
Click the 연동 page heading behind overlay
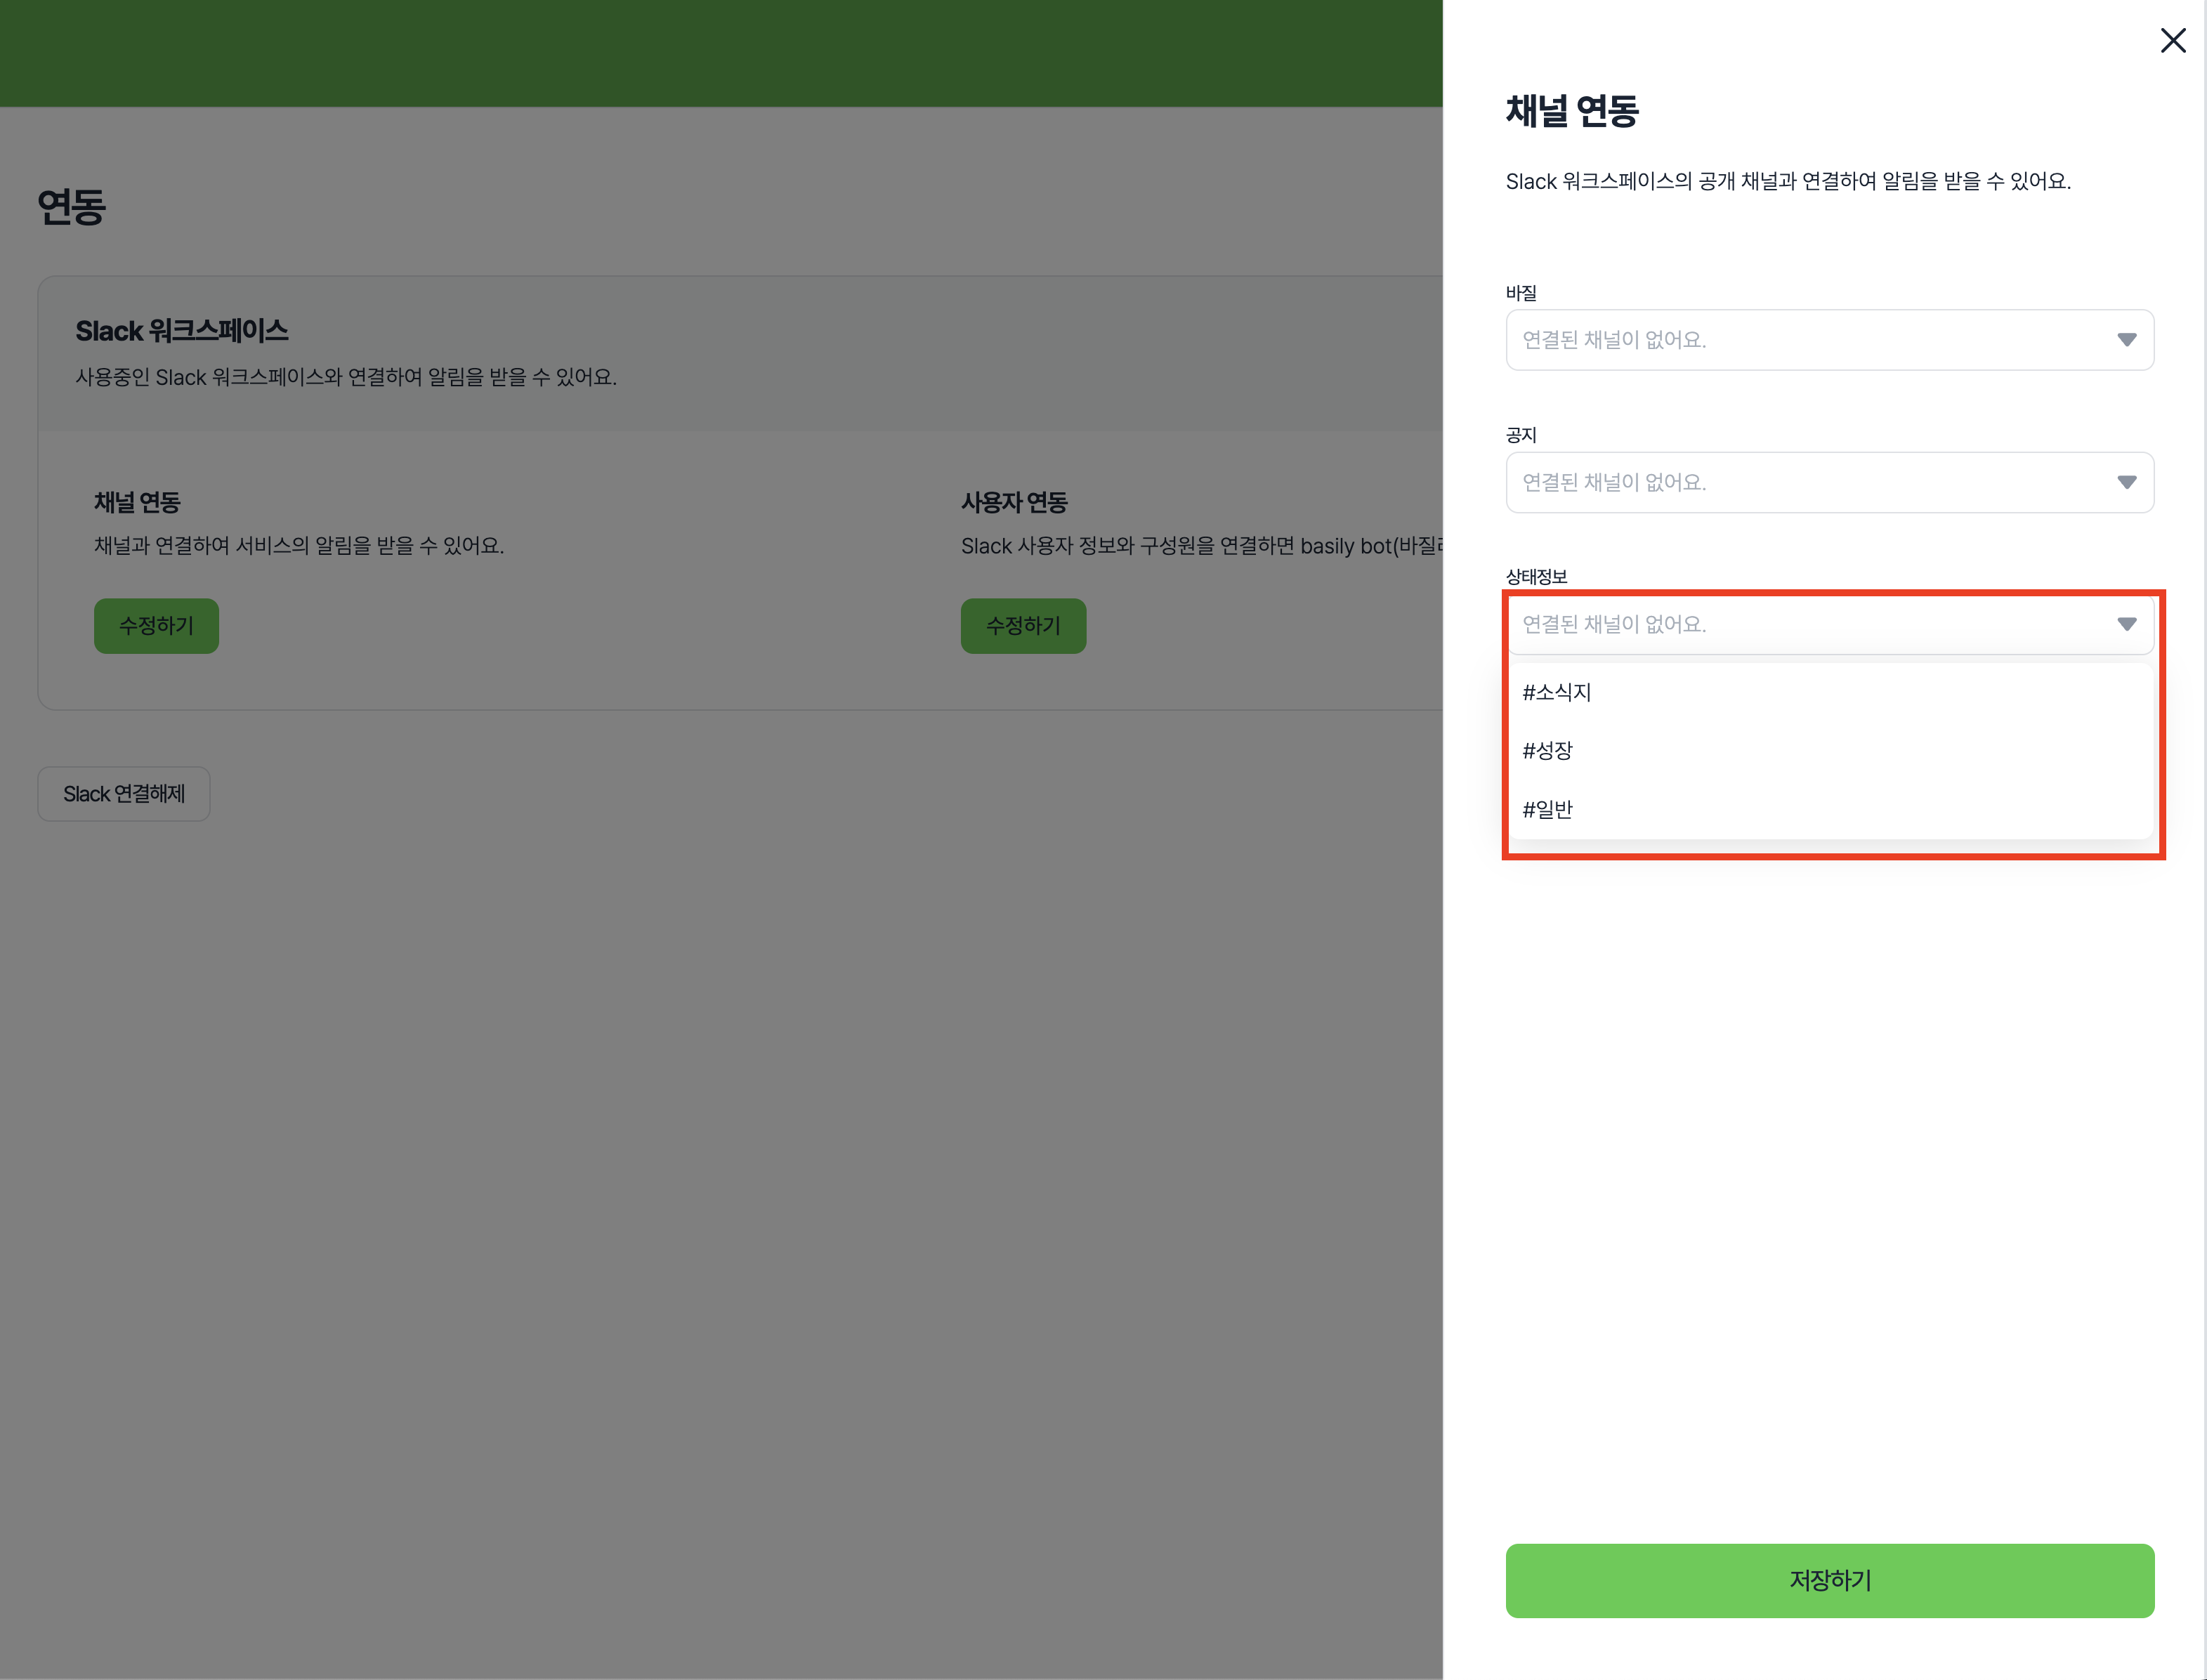(x=71, y=207)
